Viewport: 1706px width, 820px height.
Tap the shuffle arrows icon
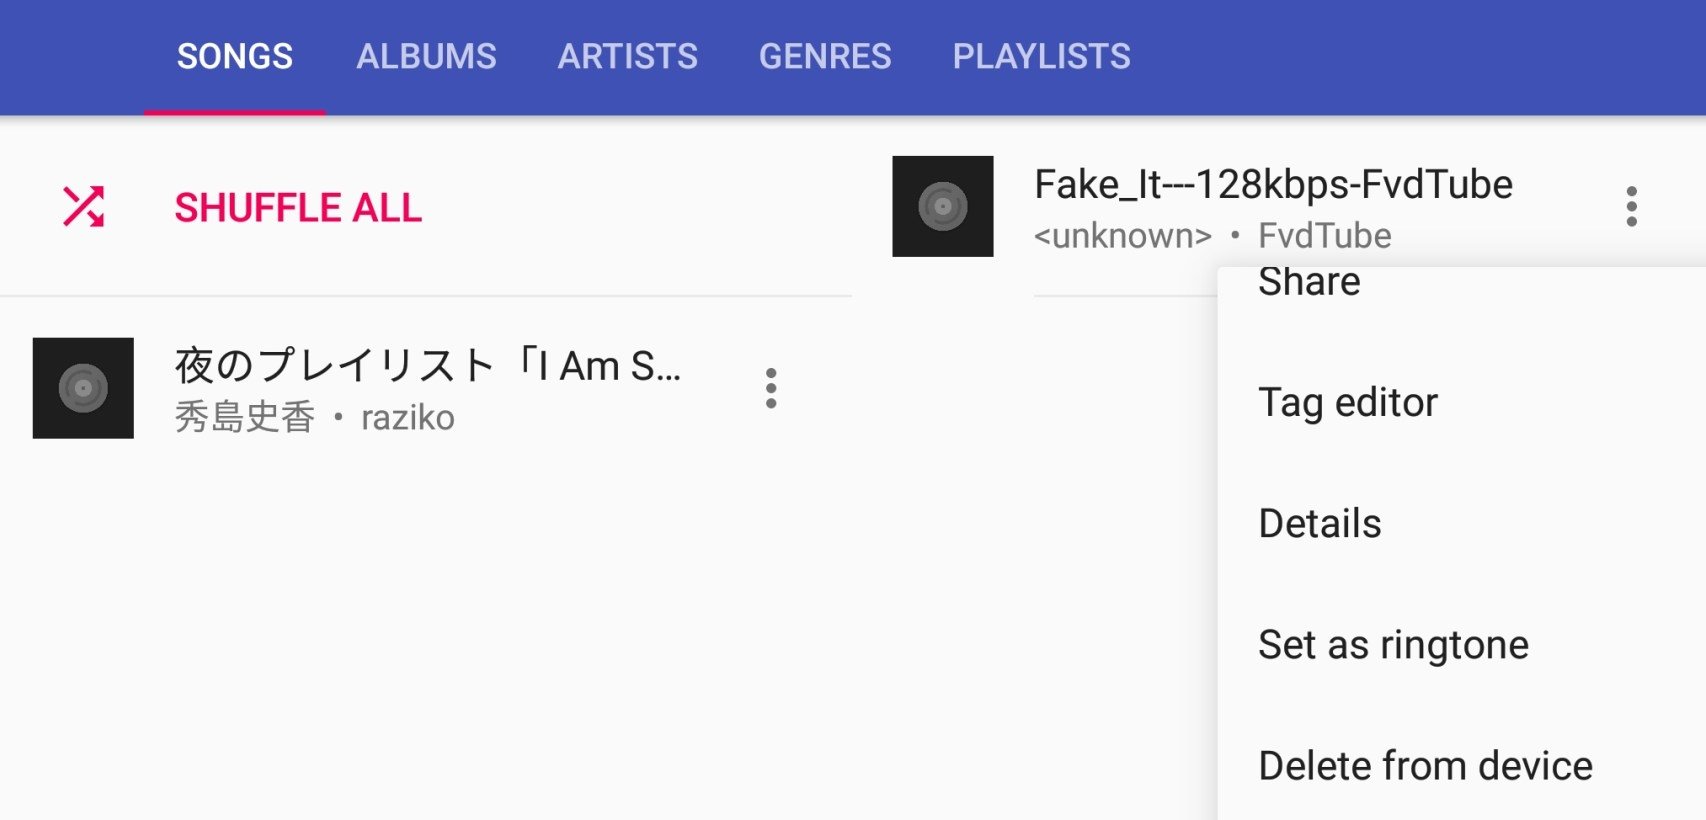83,207
